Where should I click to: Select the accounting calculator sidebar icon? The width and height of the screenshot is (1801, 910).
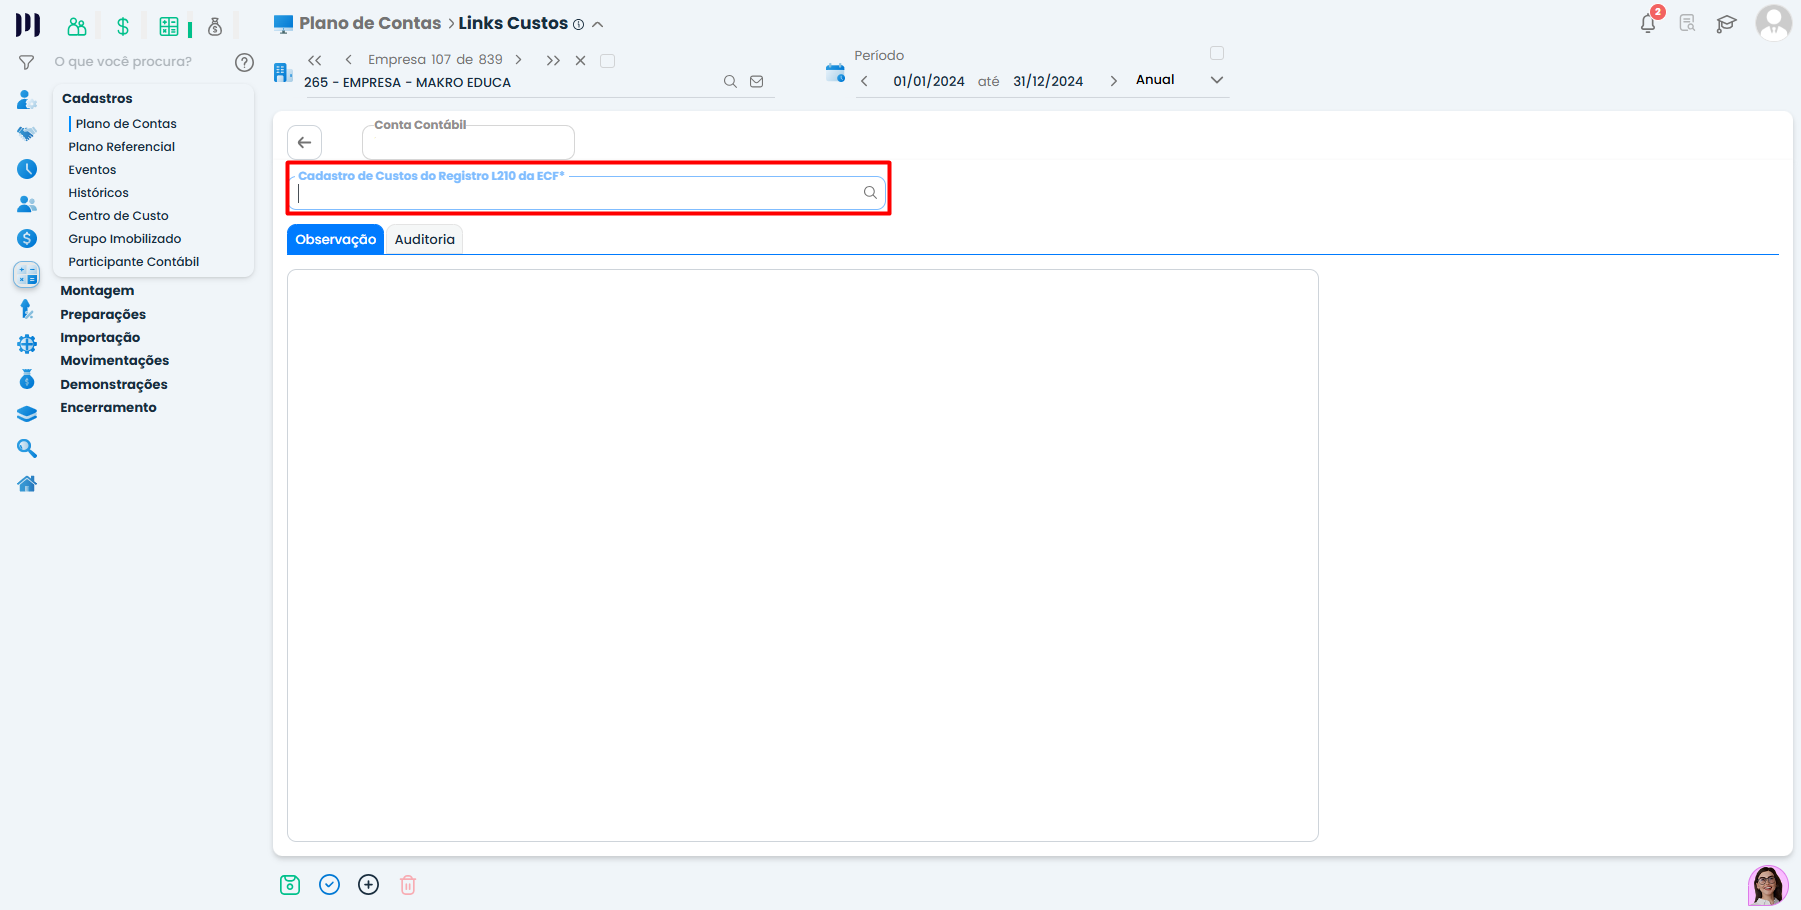[x=27, y=274]
